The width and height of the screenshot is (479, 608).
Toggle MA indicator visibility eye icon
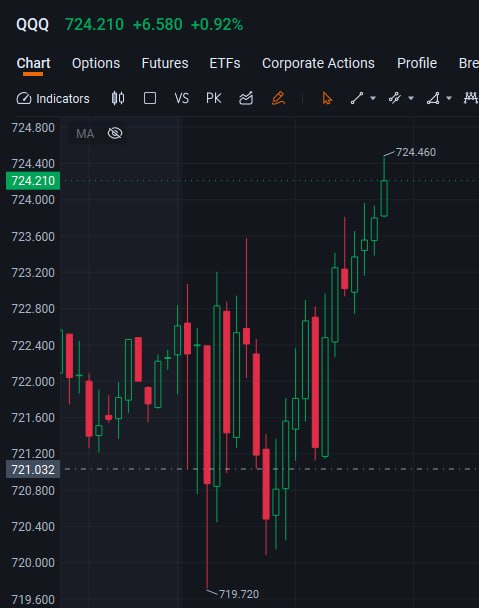tap(115, 133)
